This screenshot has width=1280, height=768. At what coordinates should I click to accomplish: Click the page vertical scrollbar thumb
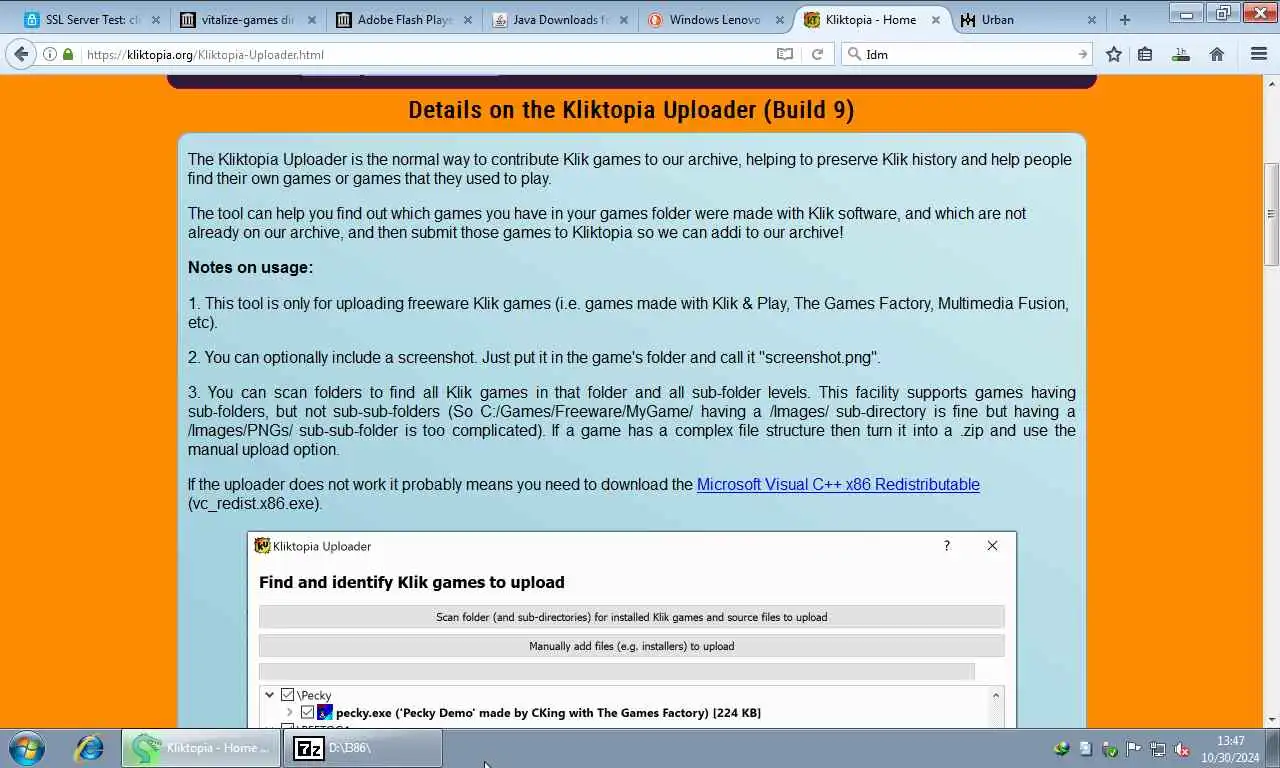tap(1271, 214)
